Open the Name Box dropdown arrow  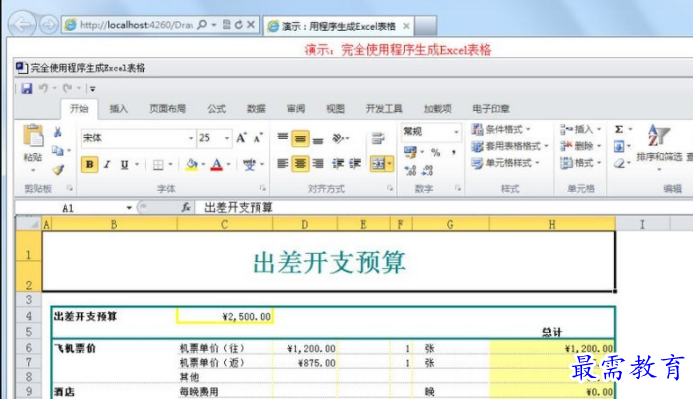tap(129, 208)
